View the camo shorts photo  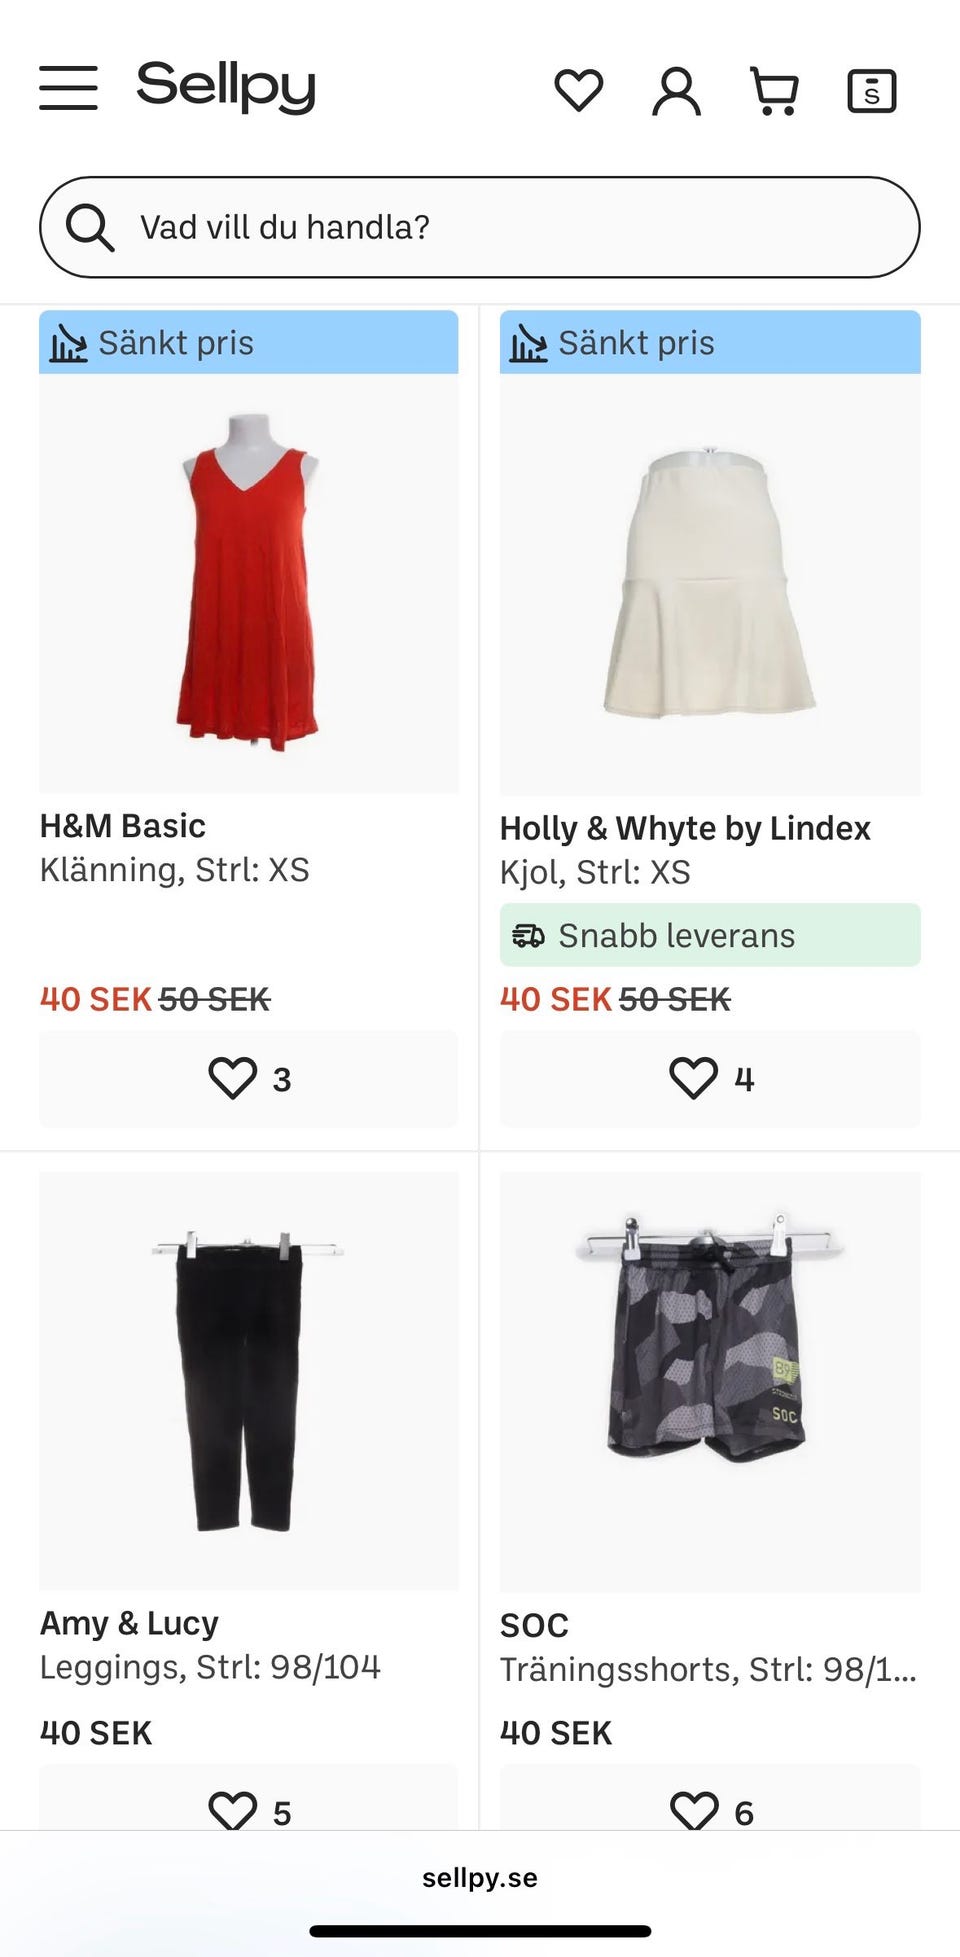tap(710, 1382)
